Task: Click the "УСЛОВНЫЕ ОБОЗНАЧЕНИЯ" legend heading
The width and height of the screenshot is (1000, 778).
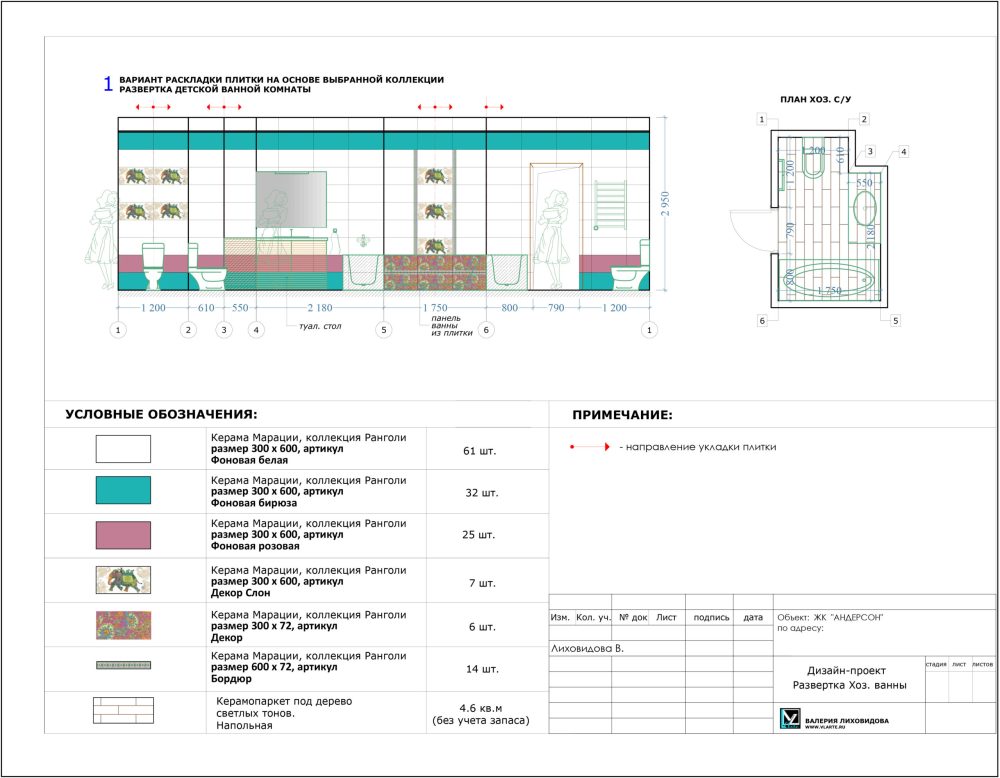Action: [x=161, y=414]
